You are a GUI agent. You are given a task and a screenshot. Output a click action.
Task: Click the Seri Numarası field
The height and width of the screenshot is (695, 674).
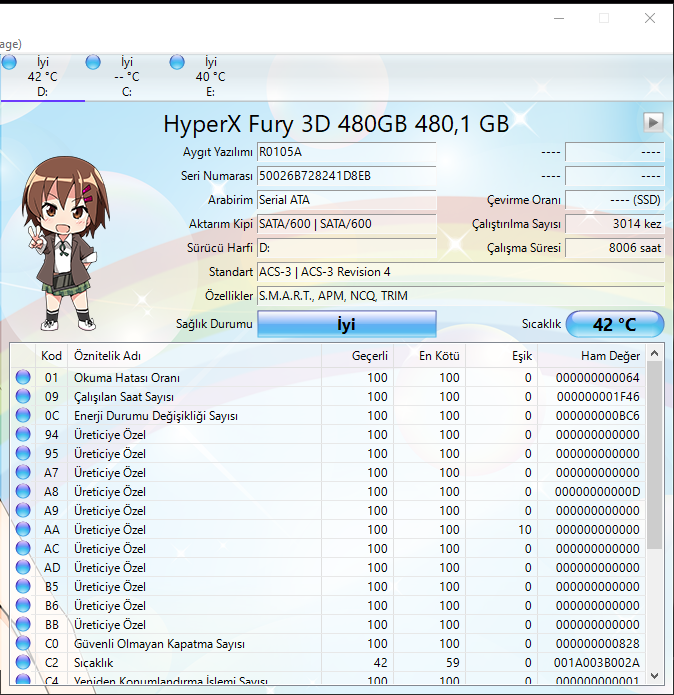(346, 176)
